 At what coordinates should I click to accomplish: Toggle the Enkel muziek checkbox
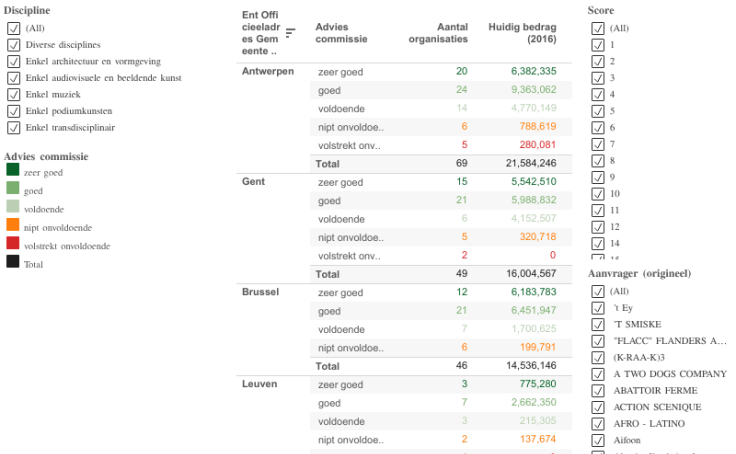[x=14, y=94]
